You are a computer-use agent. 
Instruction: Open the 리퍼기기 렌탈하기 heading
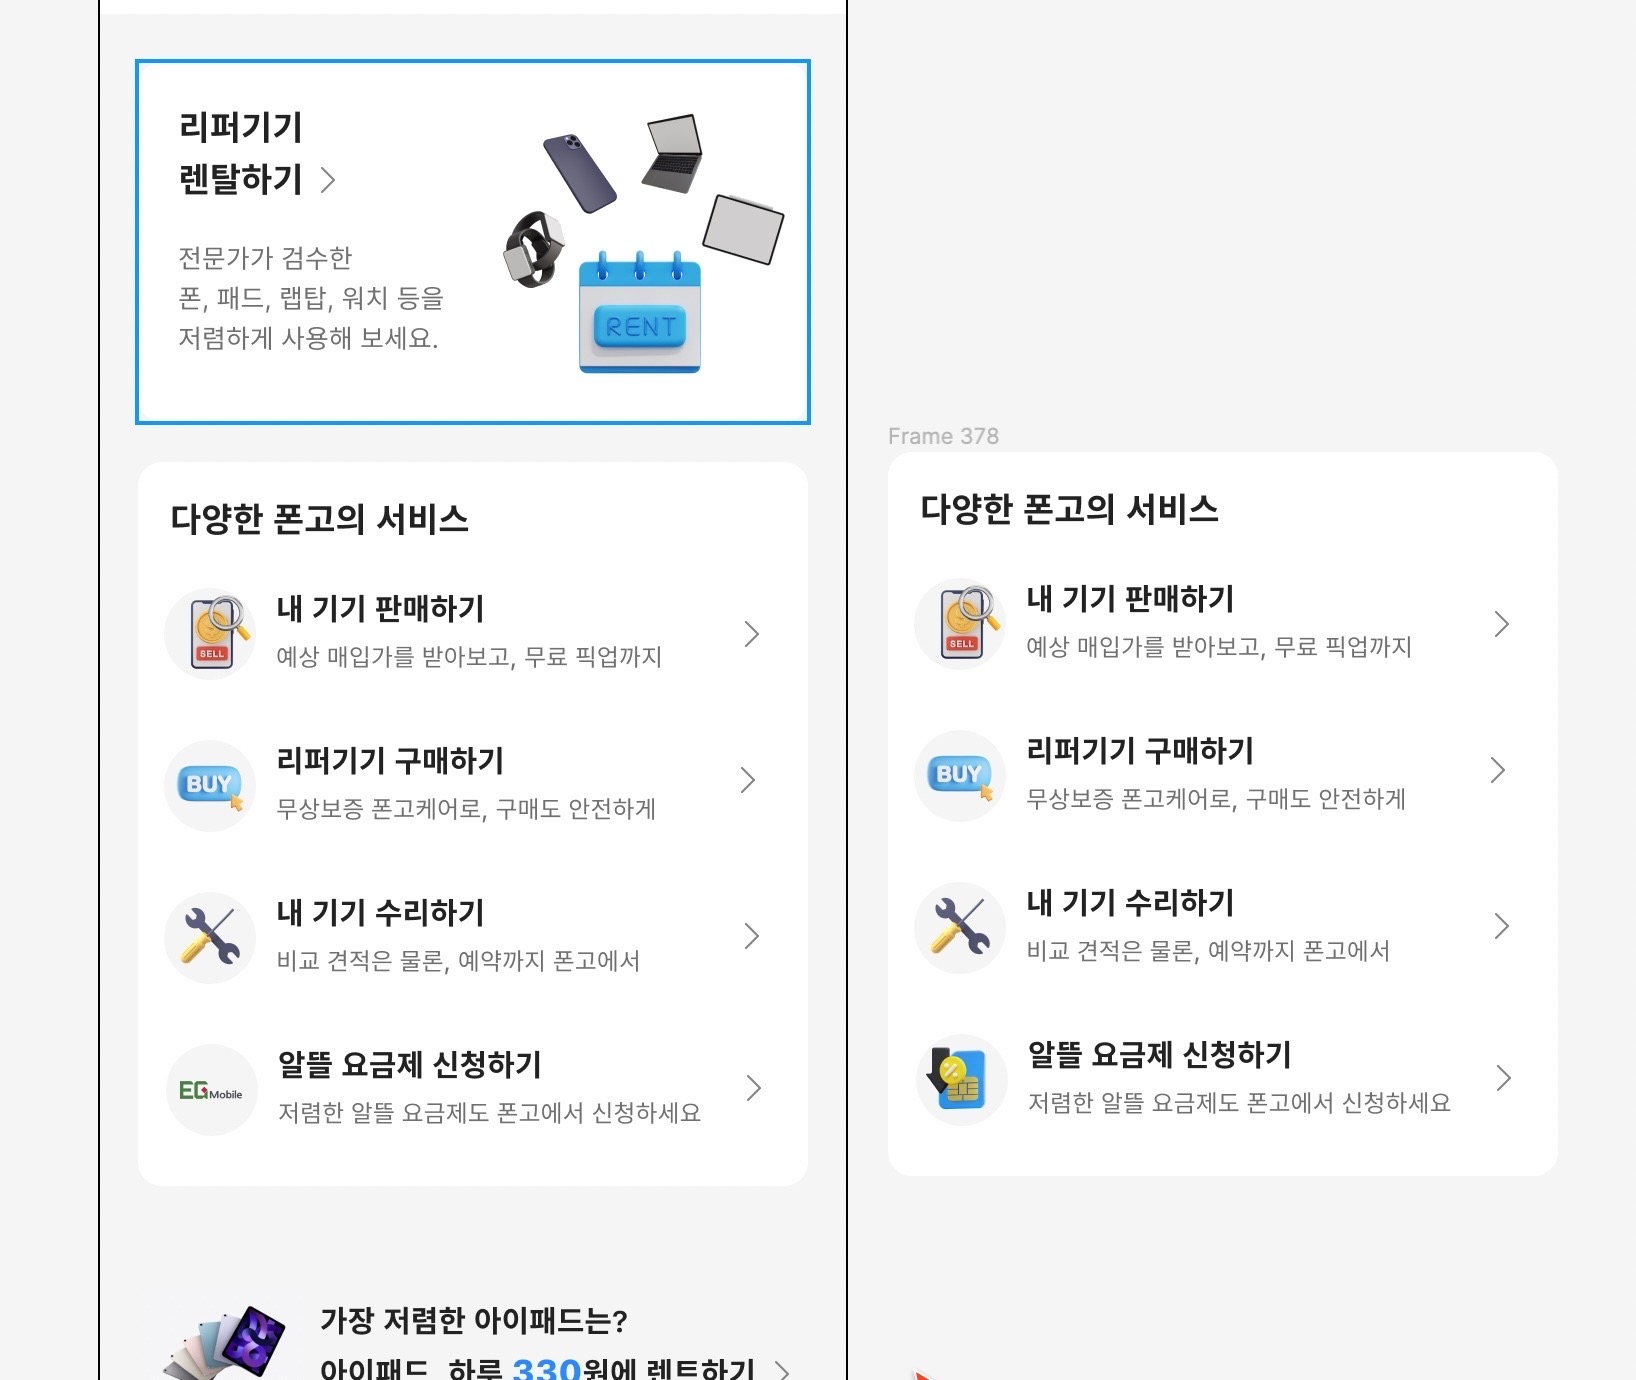(x=241, y=153)
